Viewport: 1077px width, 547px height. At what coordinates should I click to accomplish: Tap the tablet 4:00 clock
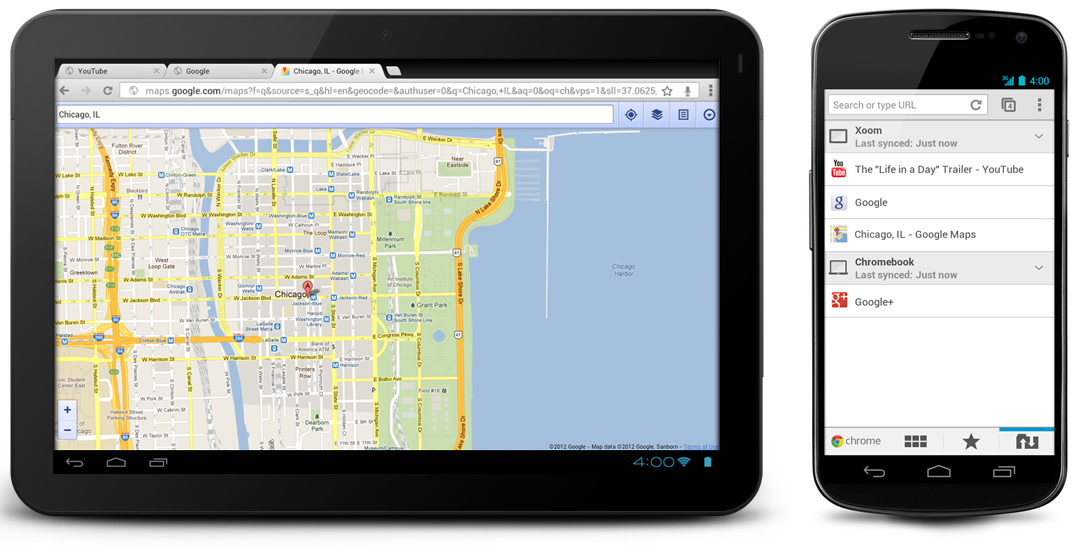(653, 462)
